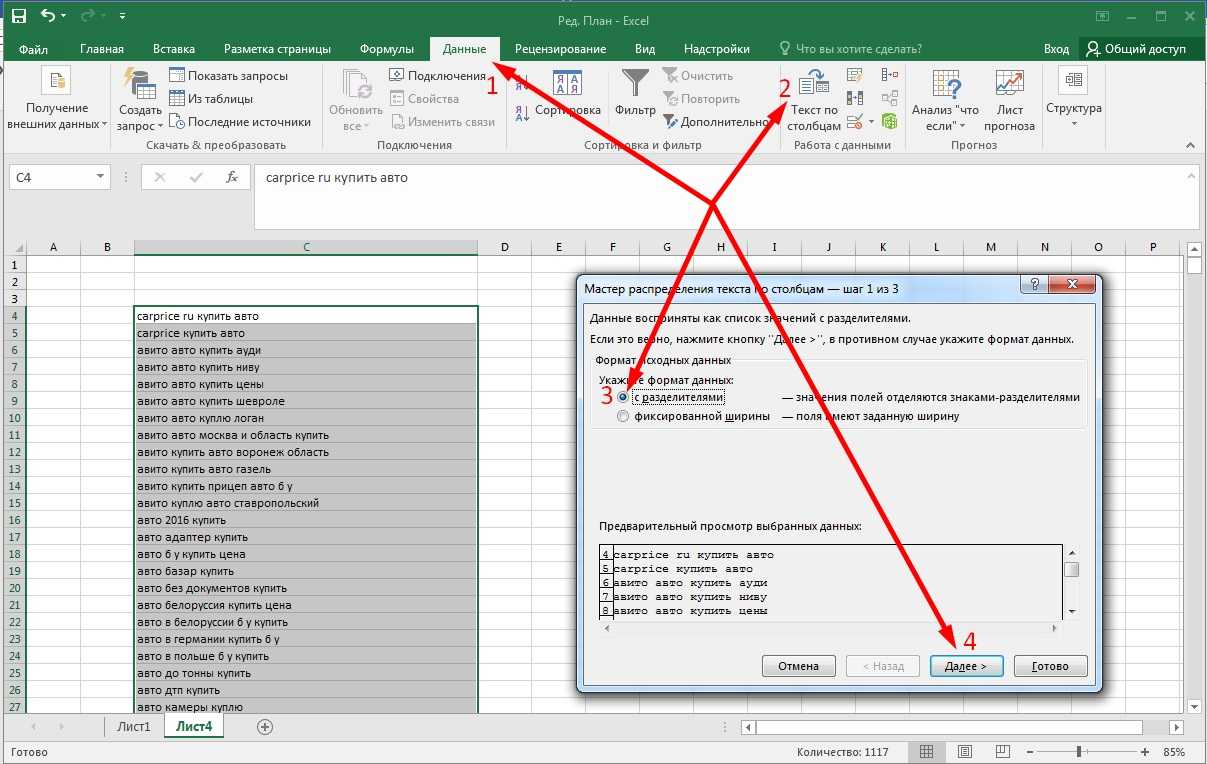Viewport: 1207px width, 764px height.
Task: Click the Отмена button in wizard
Action: click(x=797, y=666)
